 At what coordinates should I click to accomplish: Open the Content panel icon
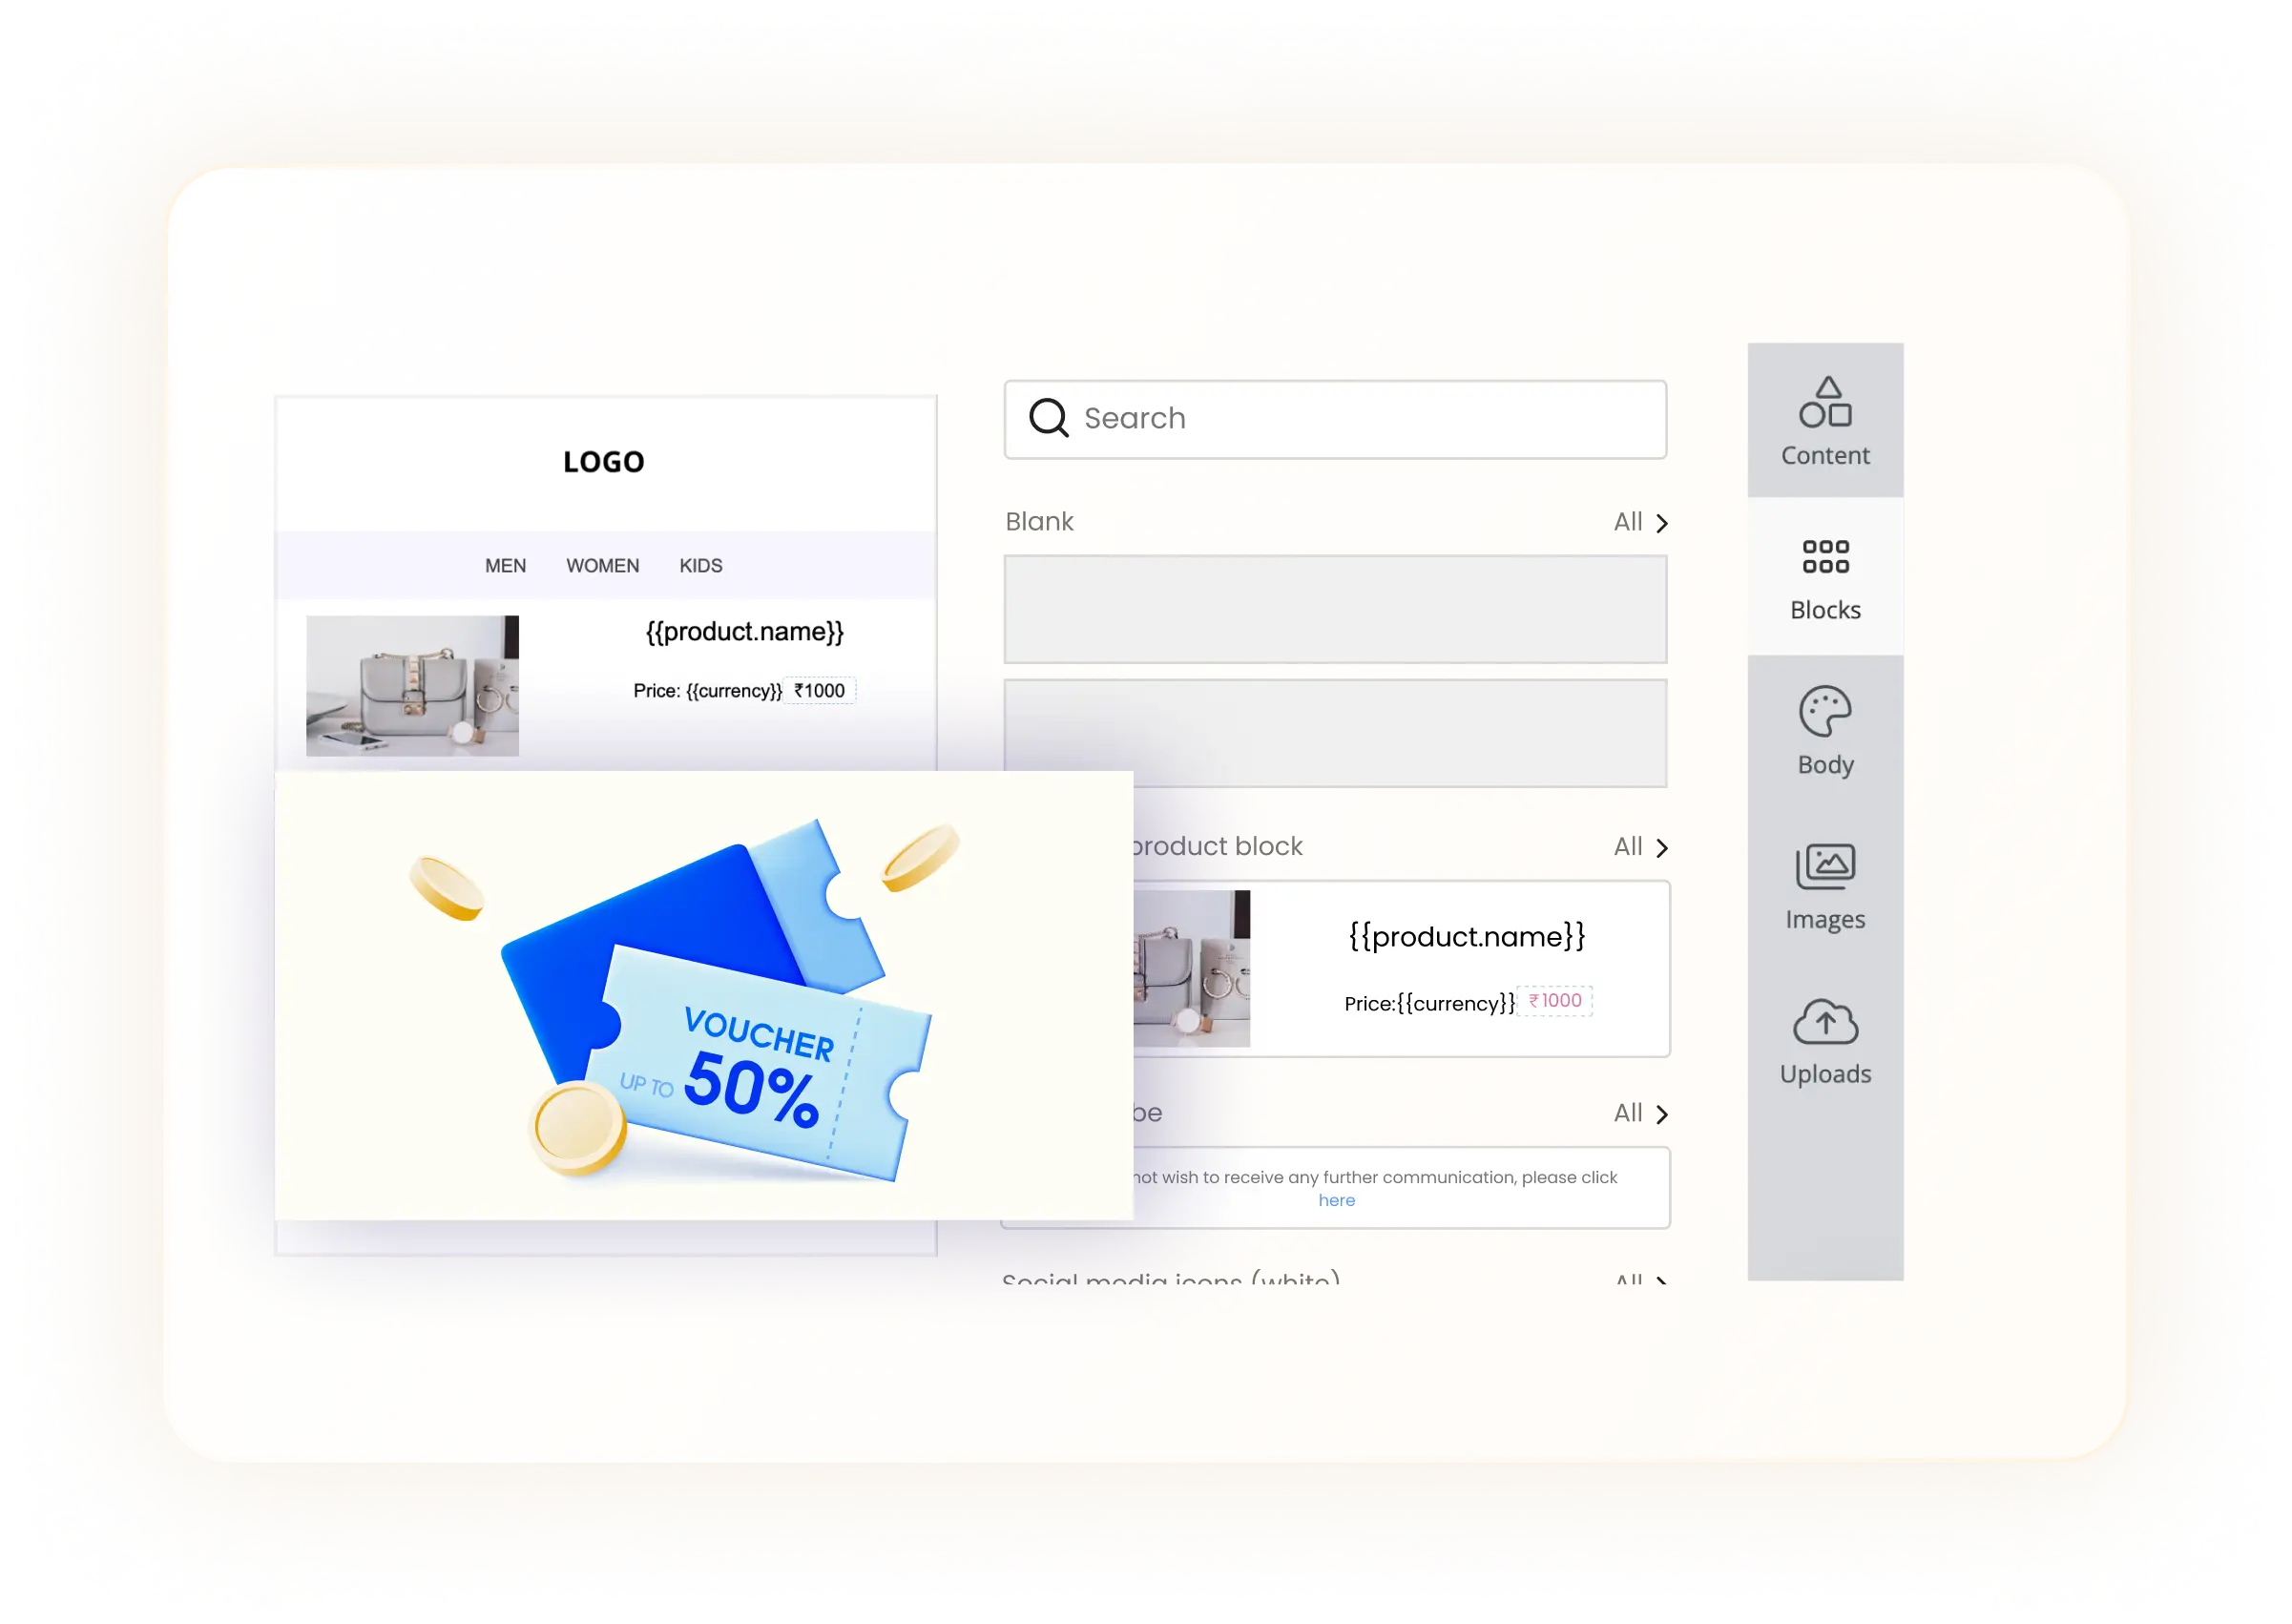tap(1825, 401)
